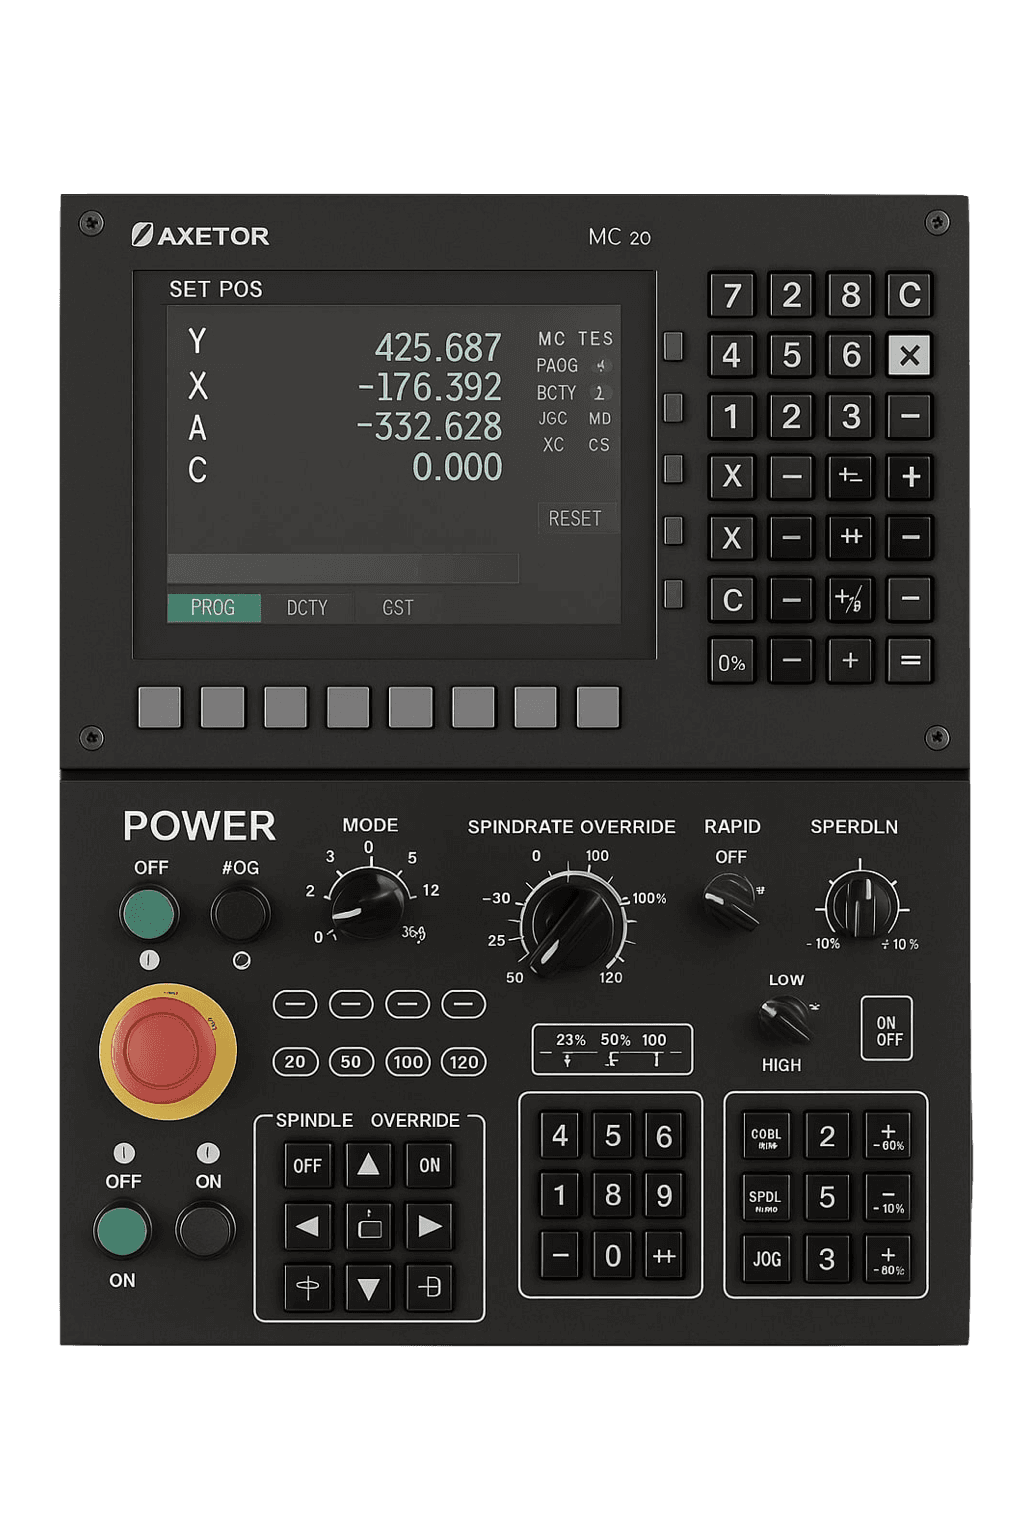This screenshot has width=1024, height=1536.
Task: Select the oval 20 preset button
Action: (x=295, y=1061)
